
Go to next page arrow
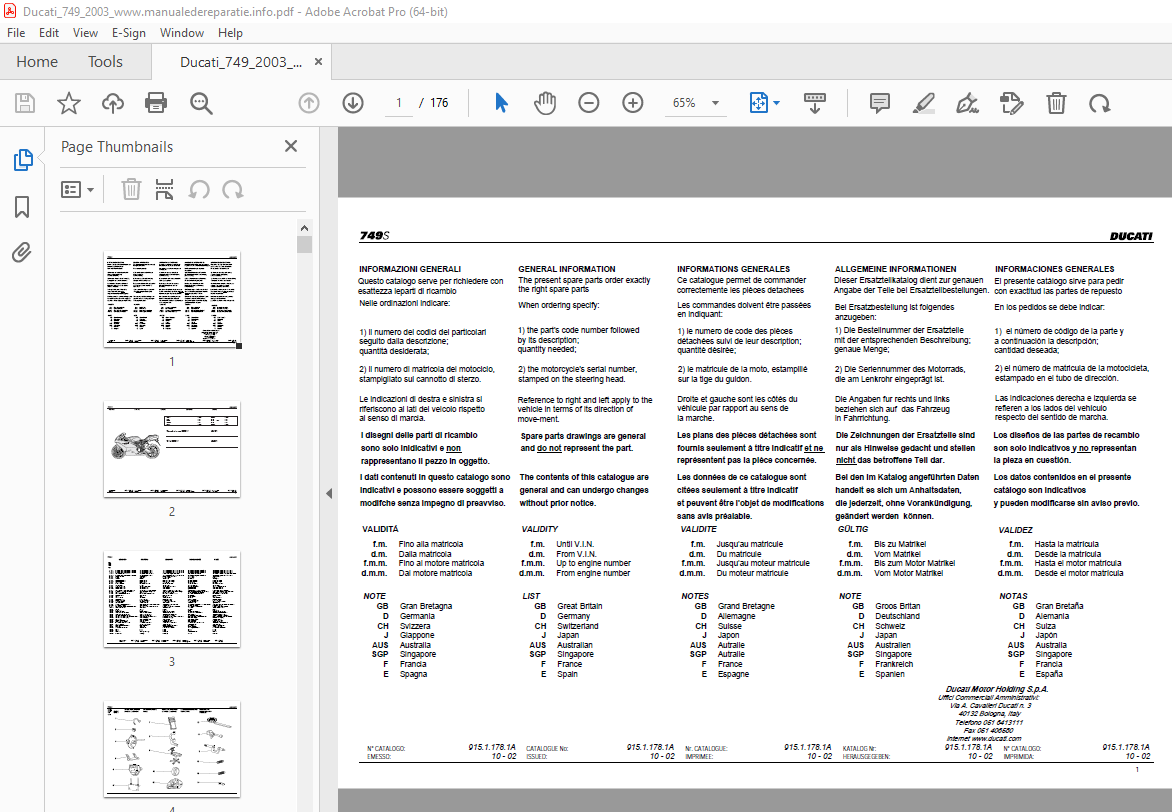[353, 103]
